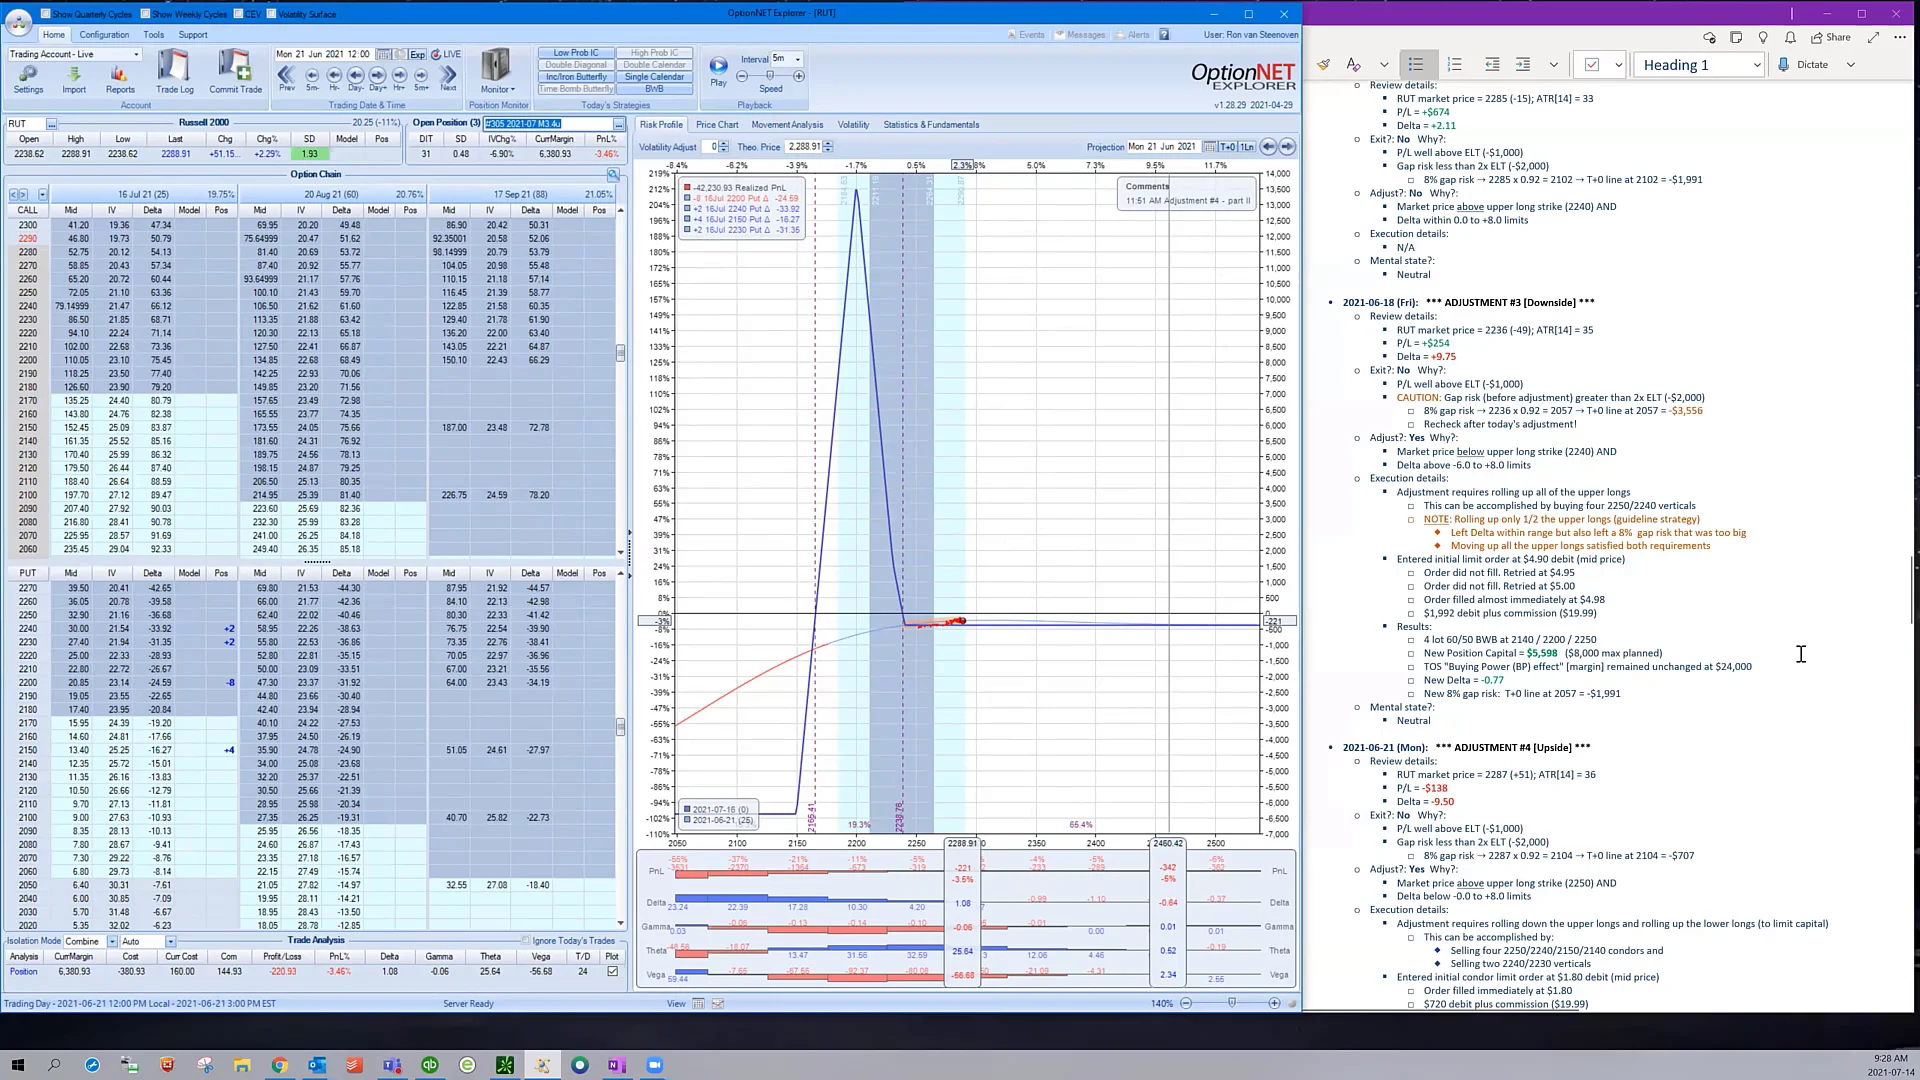Open OptionNET help icon

[1164, 35]
